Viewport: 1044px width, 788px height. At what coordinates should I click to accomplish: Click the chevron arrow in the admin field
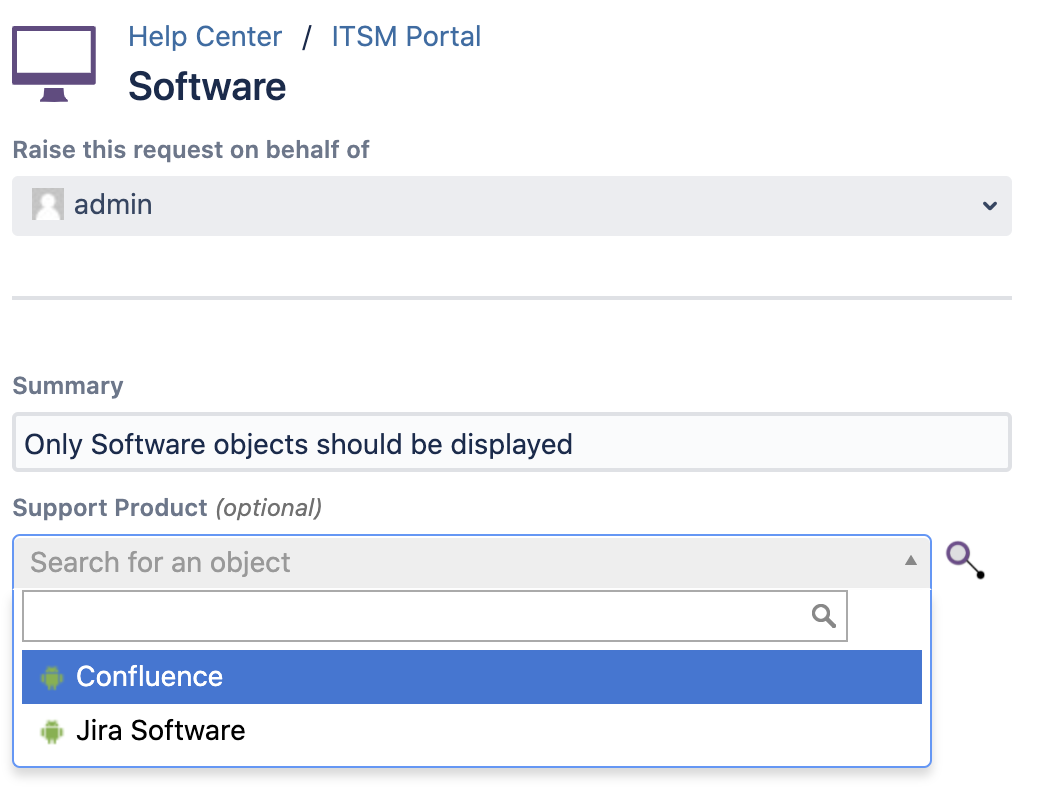click(989, 206)
